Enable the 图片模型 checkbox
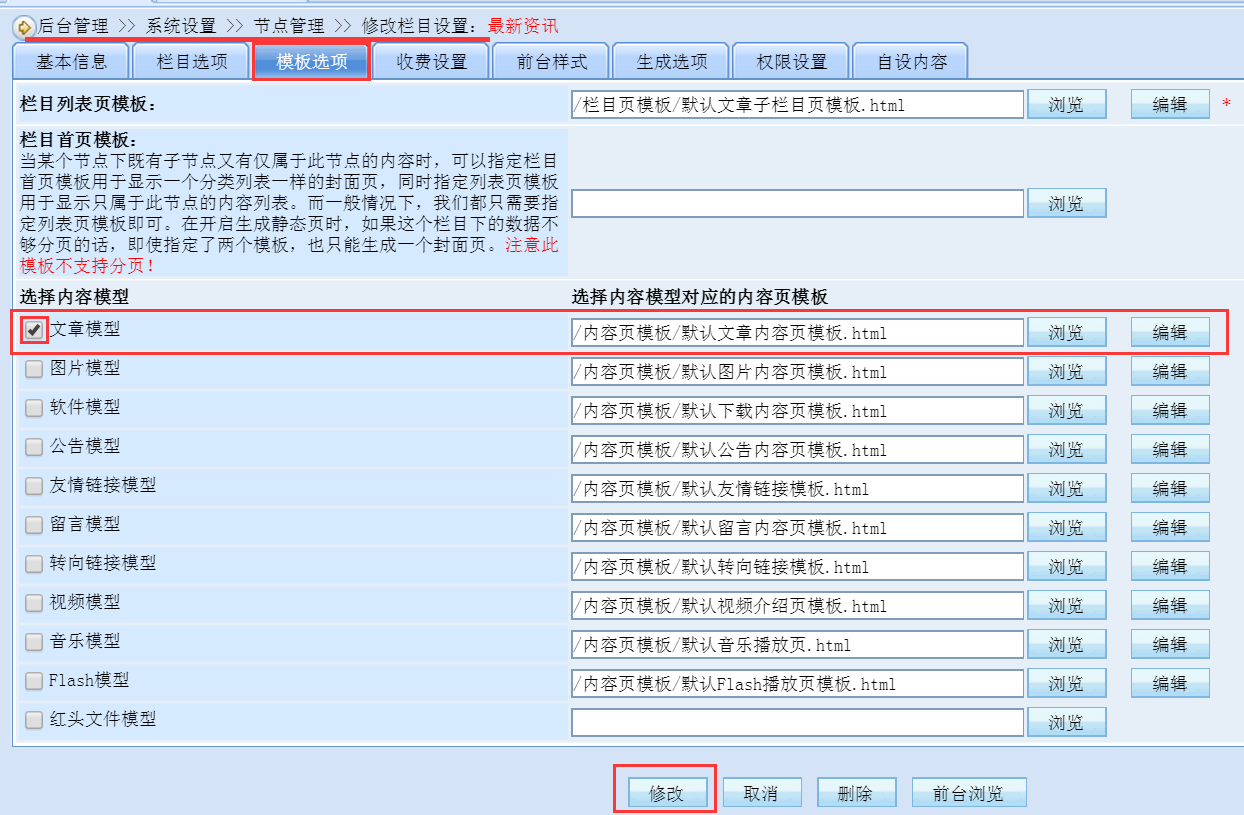This screenshot has height=815, width=1244. pyautogui.click(x=34, y=369)
